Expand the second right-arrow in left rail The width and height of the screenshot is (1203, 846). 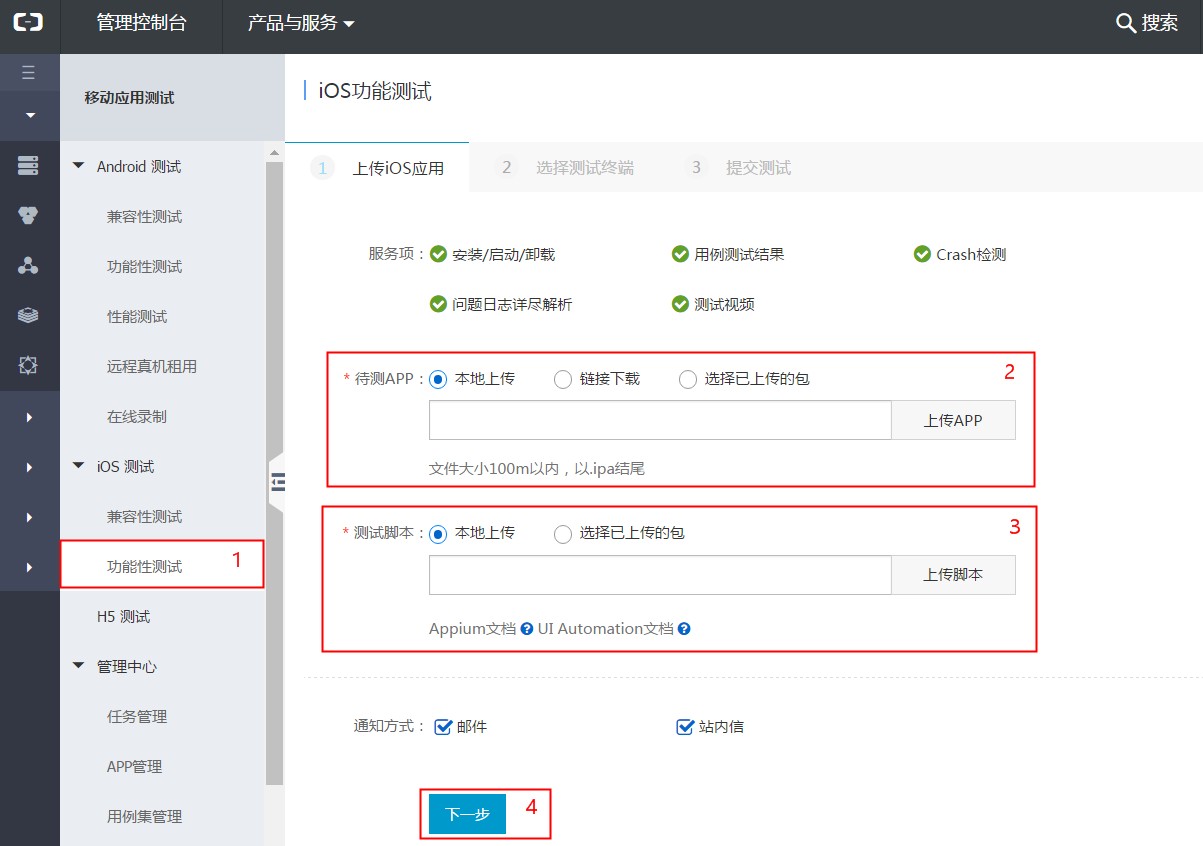(29, 467)
